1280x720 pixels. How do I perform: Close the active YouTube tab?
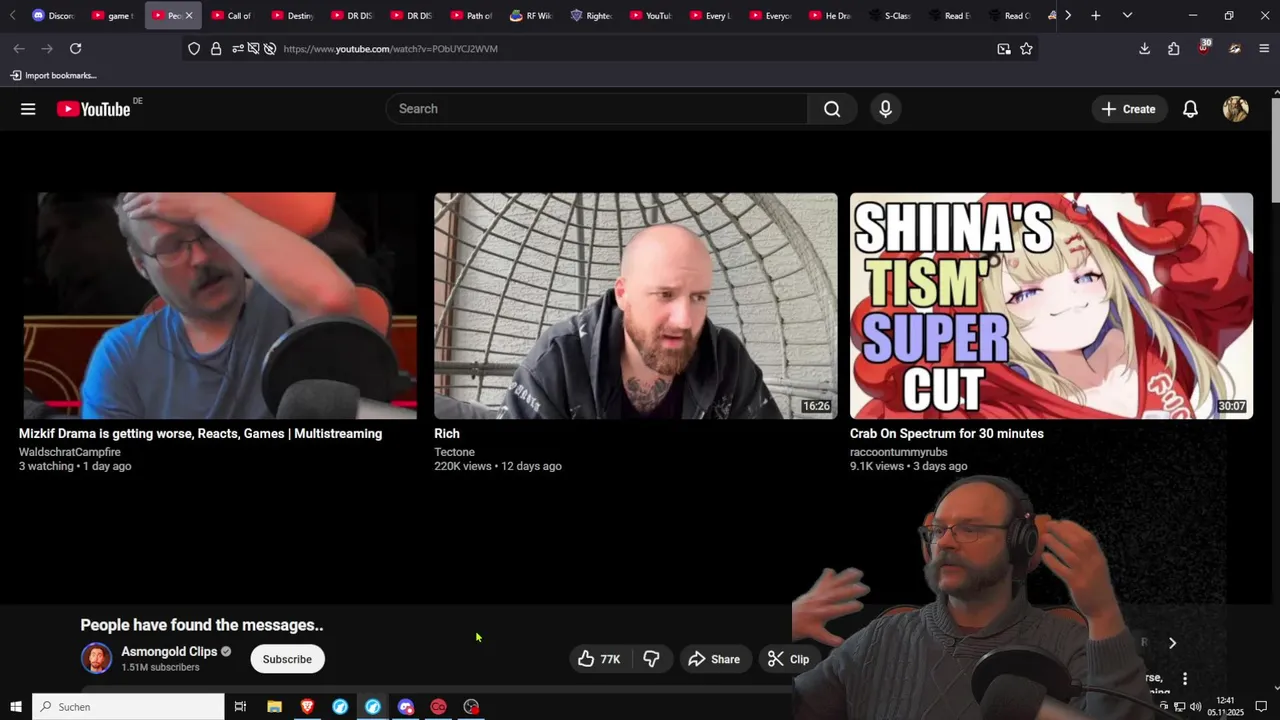click(189, 16)
